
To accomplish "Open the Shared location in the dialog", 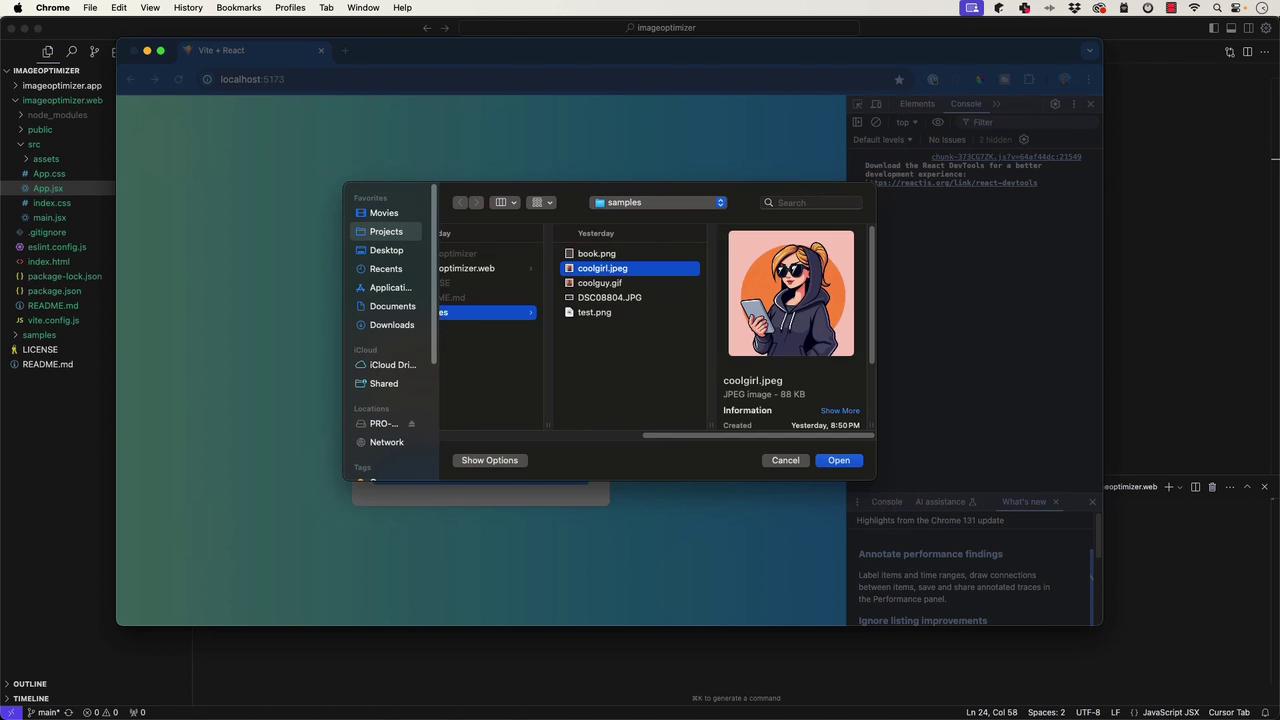I will pos(384,384).
